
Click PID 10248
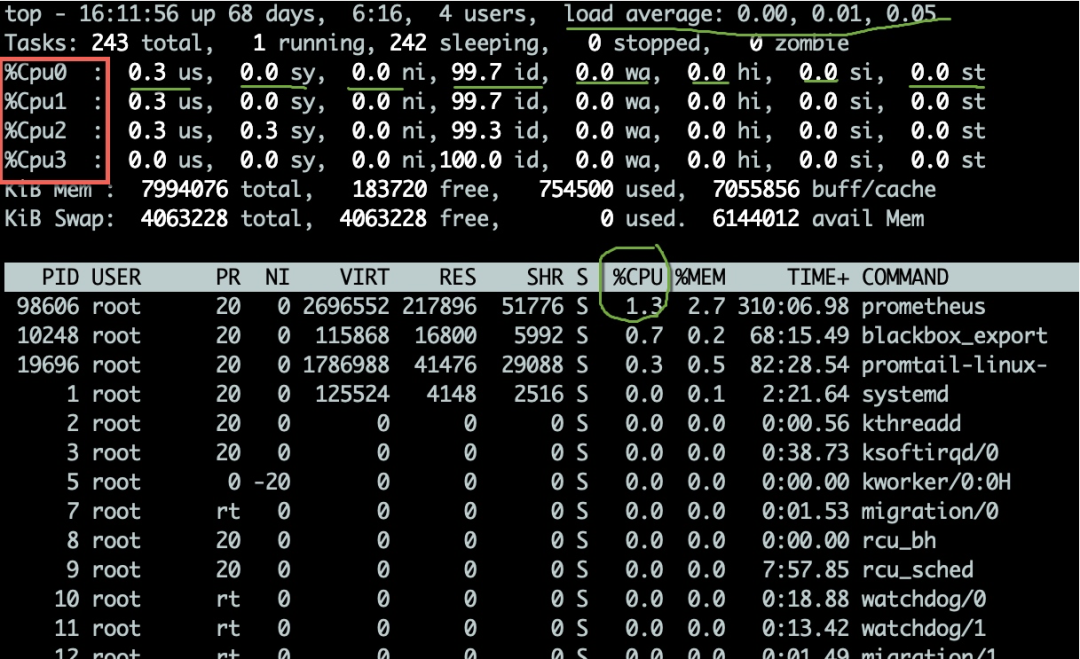pos(48,336)
